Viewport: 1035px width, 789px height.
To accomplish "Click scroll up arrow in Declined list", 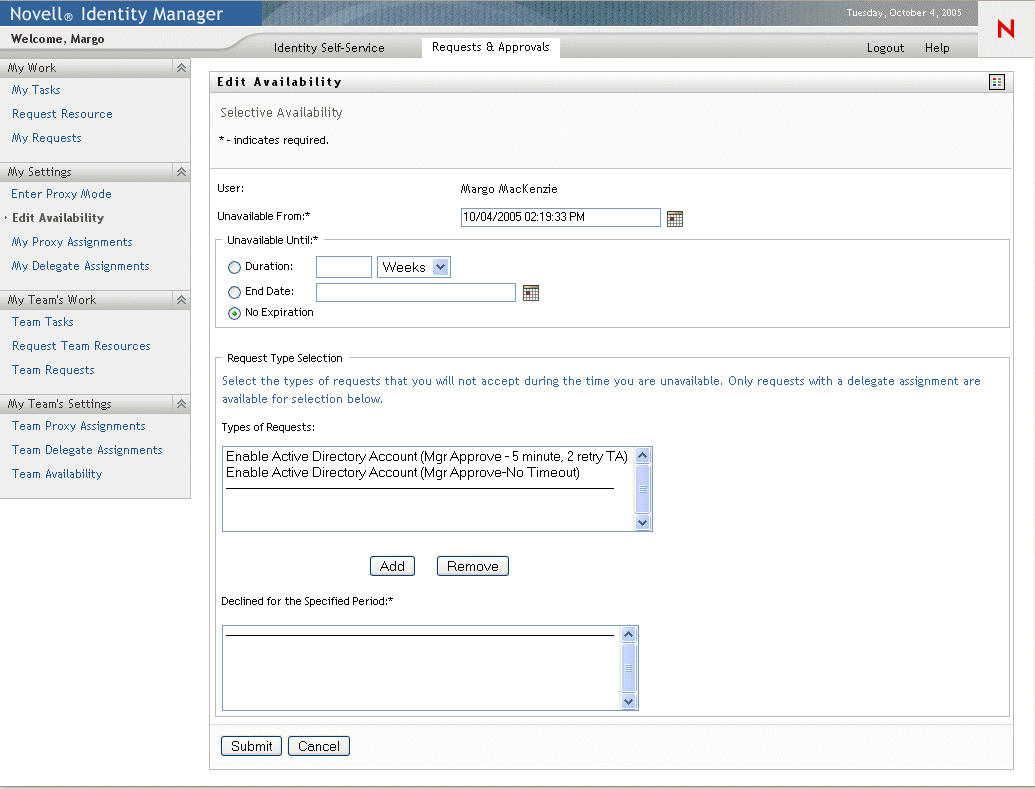I will (x=628, y=635).
